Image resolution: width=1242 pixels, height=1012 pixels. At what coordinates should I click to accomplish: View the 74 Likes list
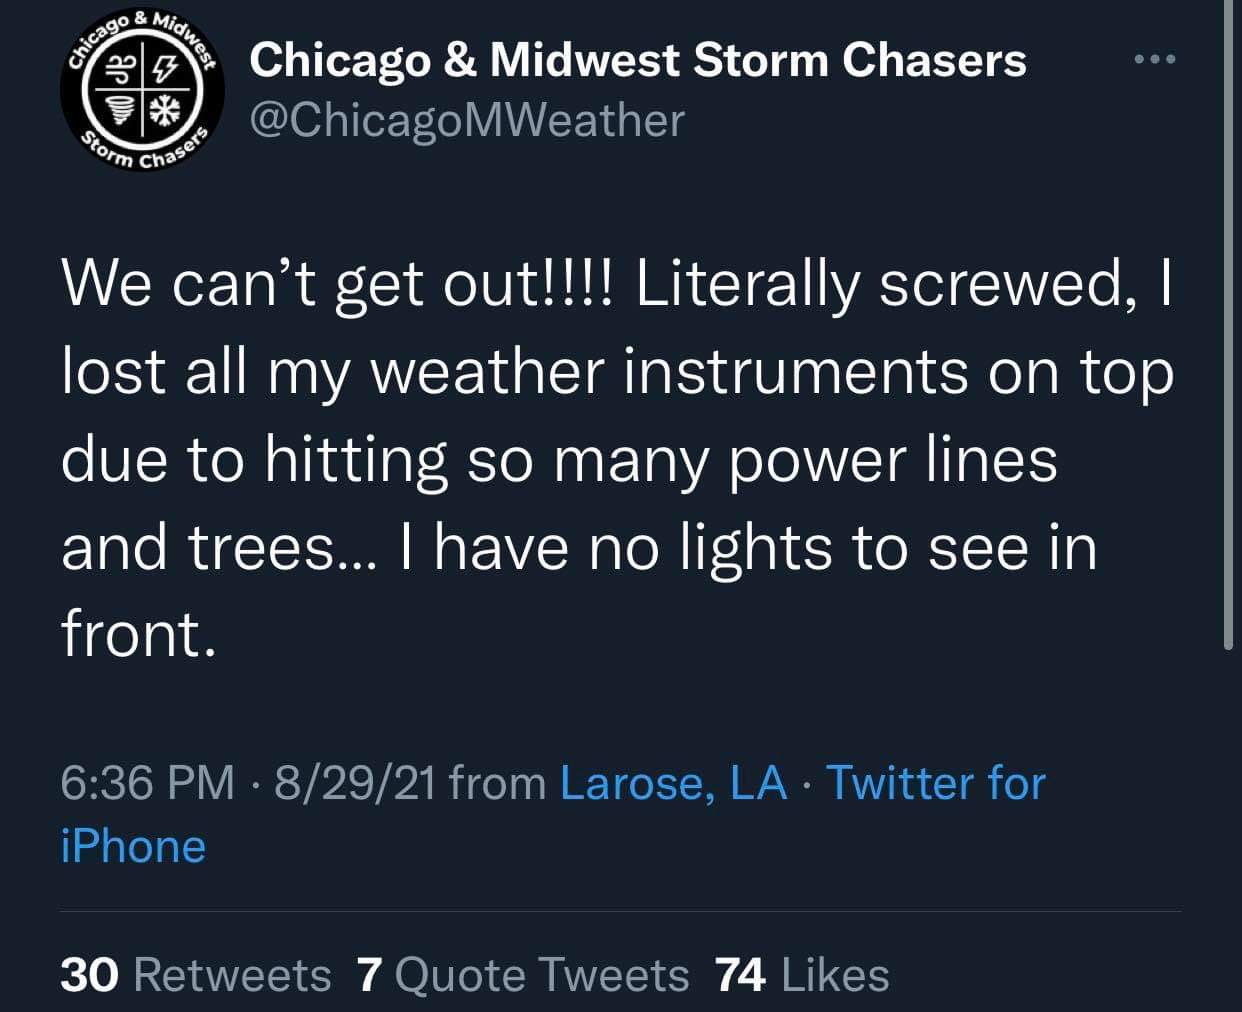802,975
